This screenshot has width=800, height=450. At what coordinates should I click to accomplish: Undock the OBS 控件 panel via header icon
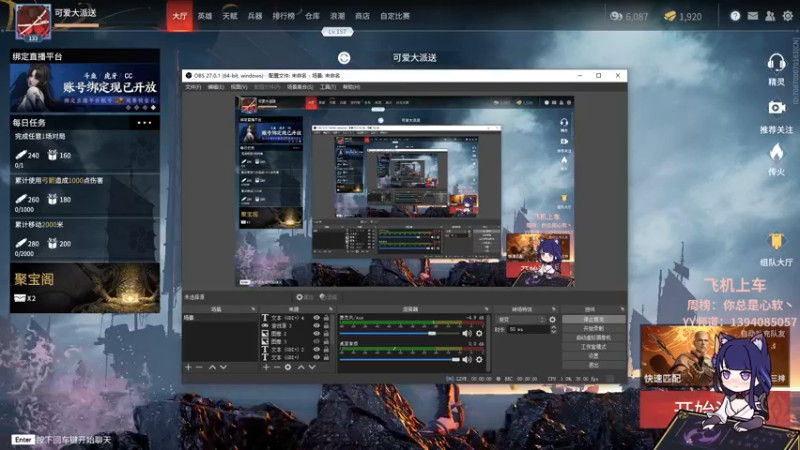tap(622, 309)
